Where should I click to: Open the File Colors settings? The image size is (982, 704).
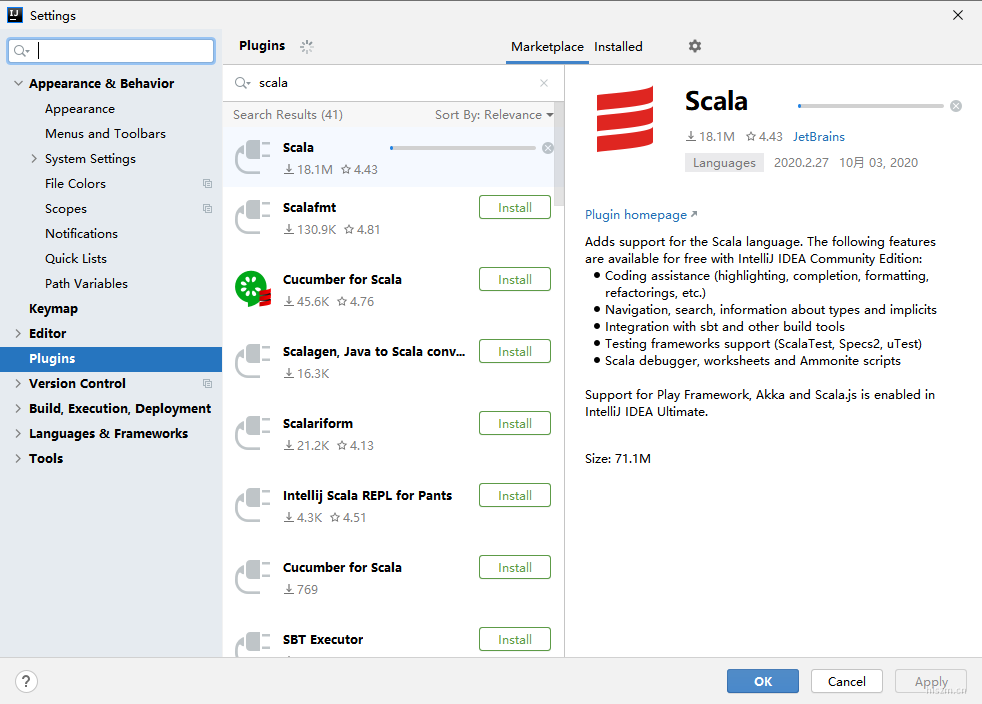click(75, 184)
